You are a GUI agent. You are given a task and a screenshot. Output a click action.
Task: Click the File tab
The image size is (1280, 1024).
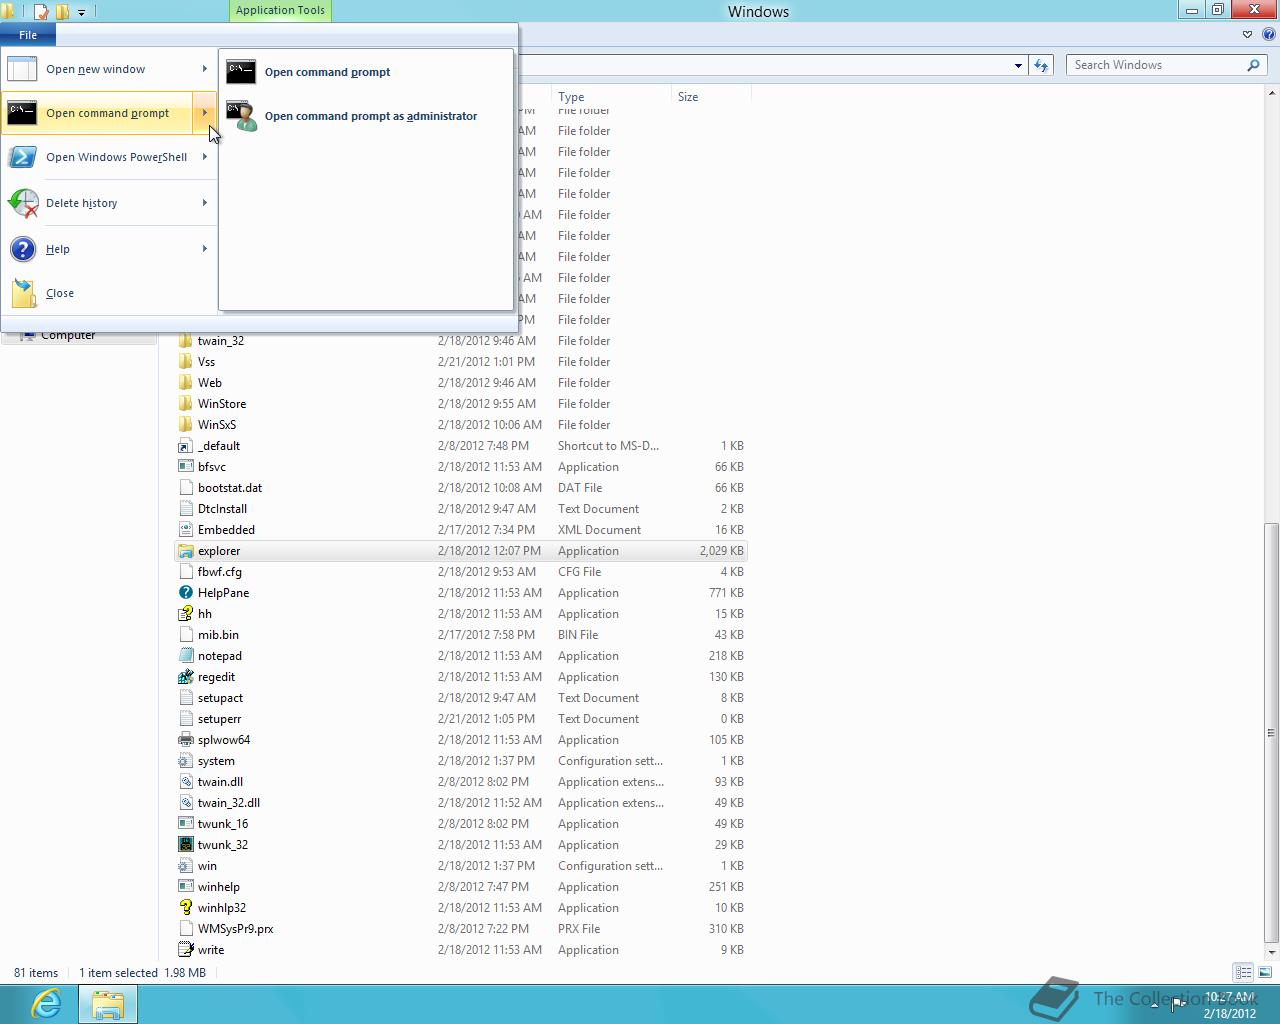click(28, 35)
